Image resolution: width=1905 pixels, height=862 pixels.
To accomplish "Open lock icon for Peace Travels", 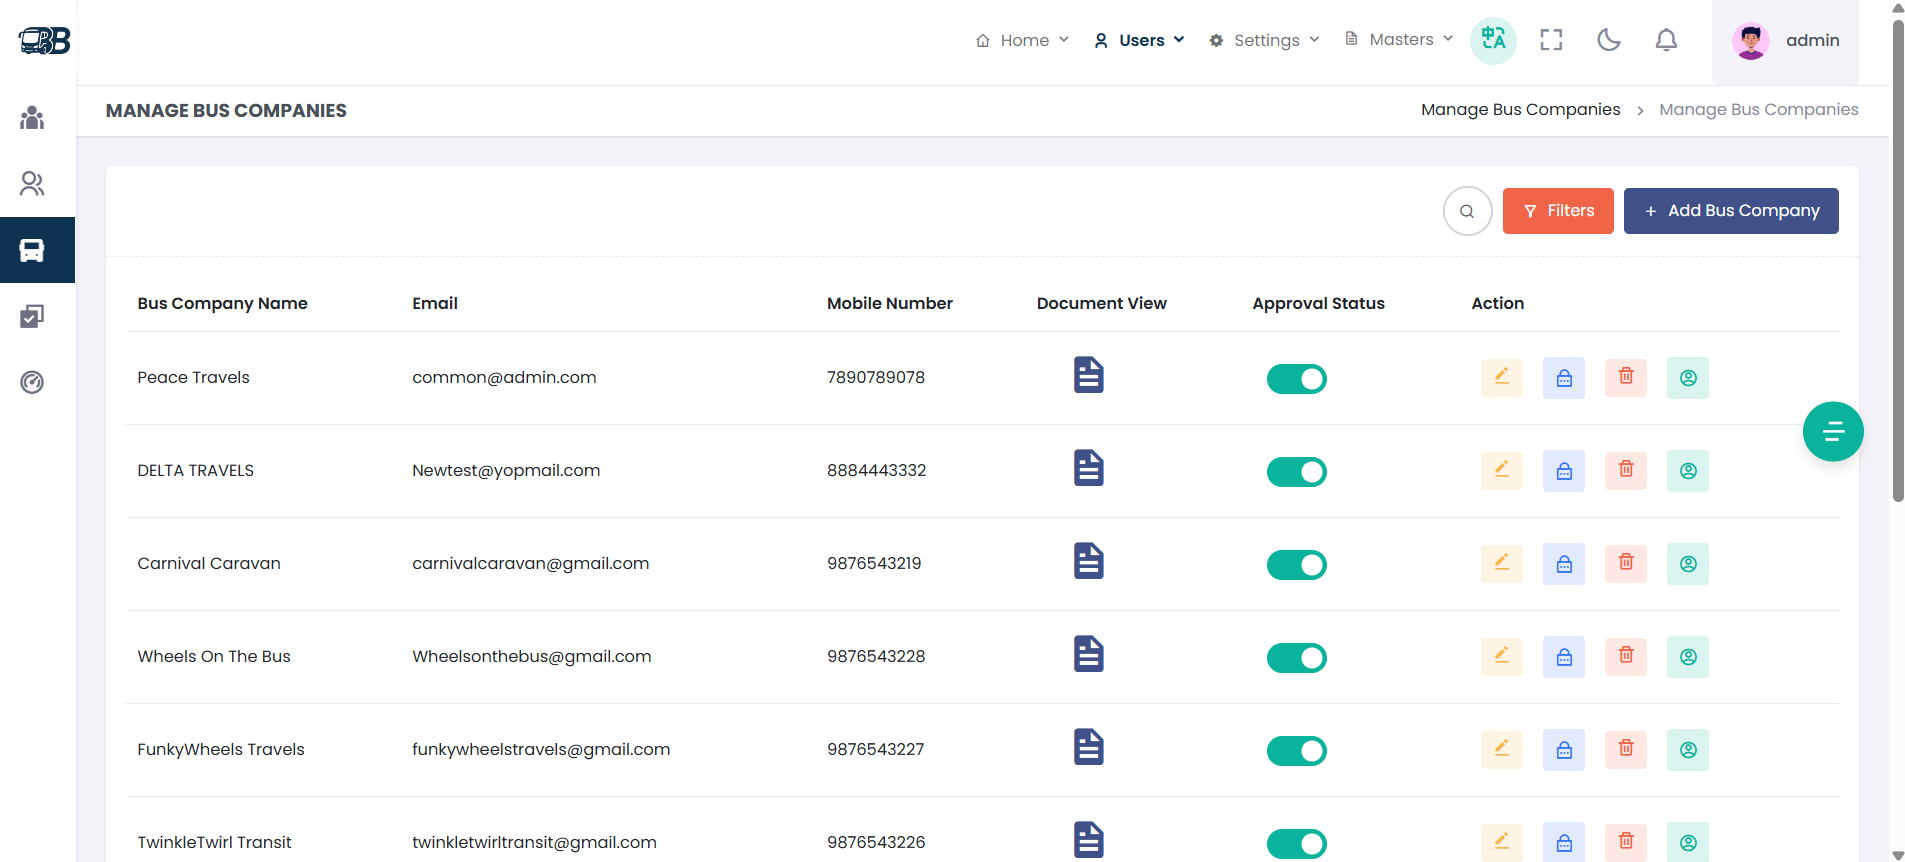I will point(1564,378).
